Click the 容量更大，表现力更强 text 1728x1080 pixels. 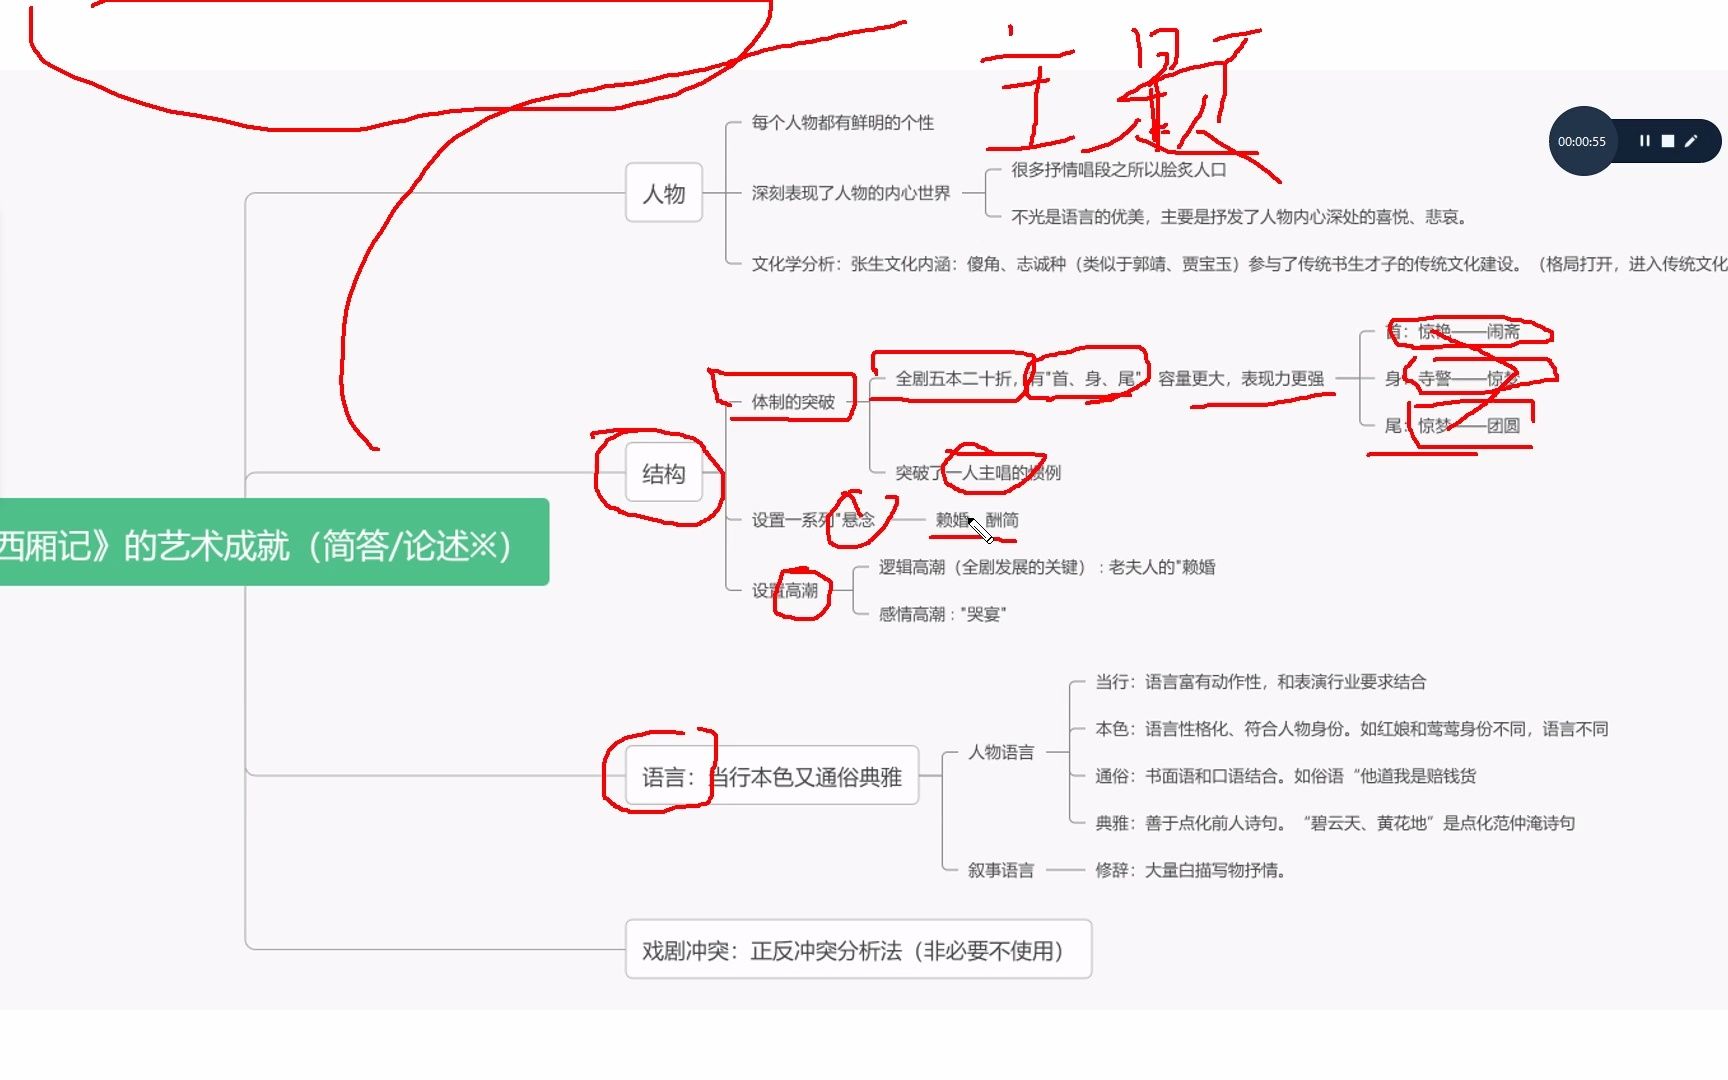pos(1241,379)
